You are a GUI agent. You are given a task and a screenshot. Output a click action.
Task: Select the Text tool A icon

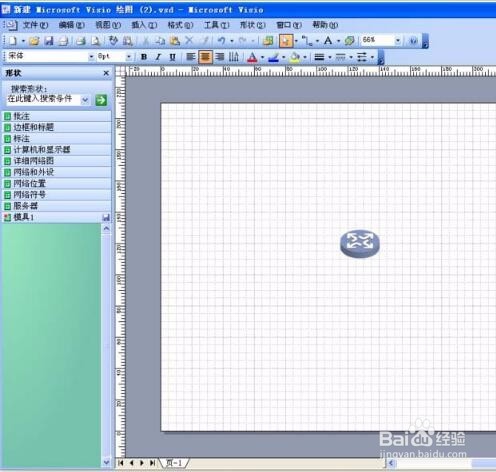(328, 41)
